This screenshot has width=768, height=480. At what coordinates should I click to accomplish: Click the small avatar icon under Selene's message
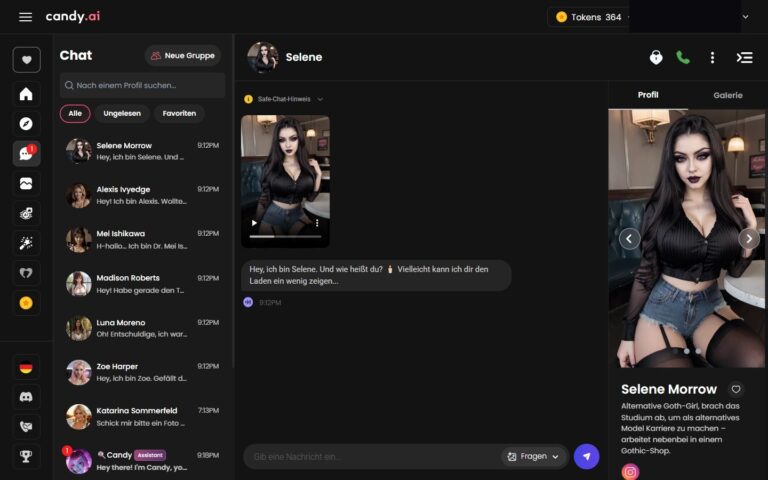(x=248, y=302)
